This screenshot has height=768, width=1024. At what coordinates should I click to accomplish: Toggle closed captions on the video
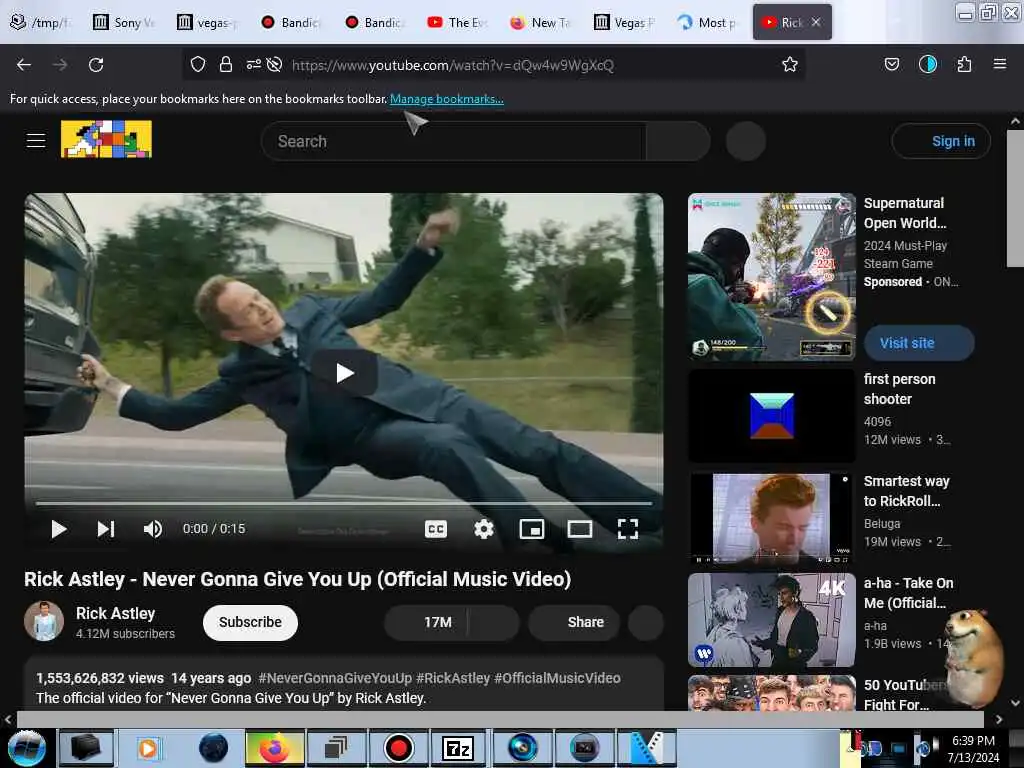pos(436,529)
